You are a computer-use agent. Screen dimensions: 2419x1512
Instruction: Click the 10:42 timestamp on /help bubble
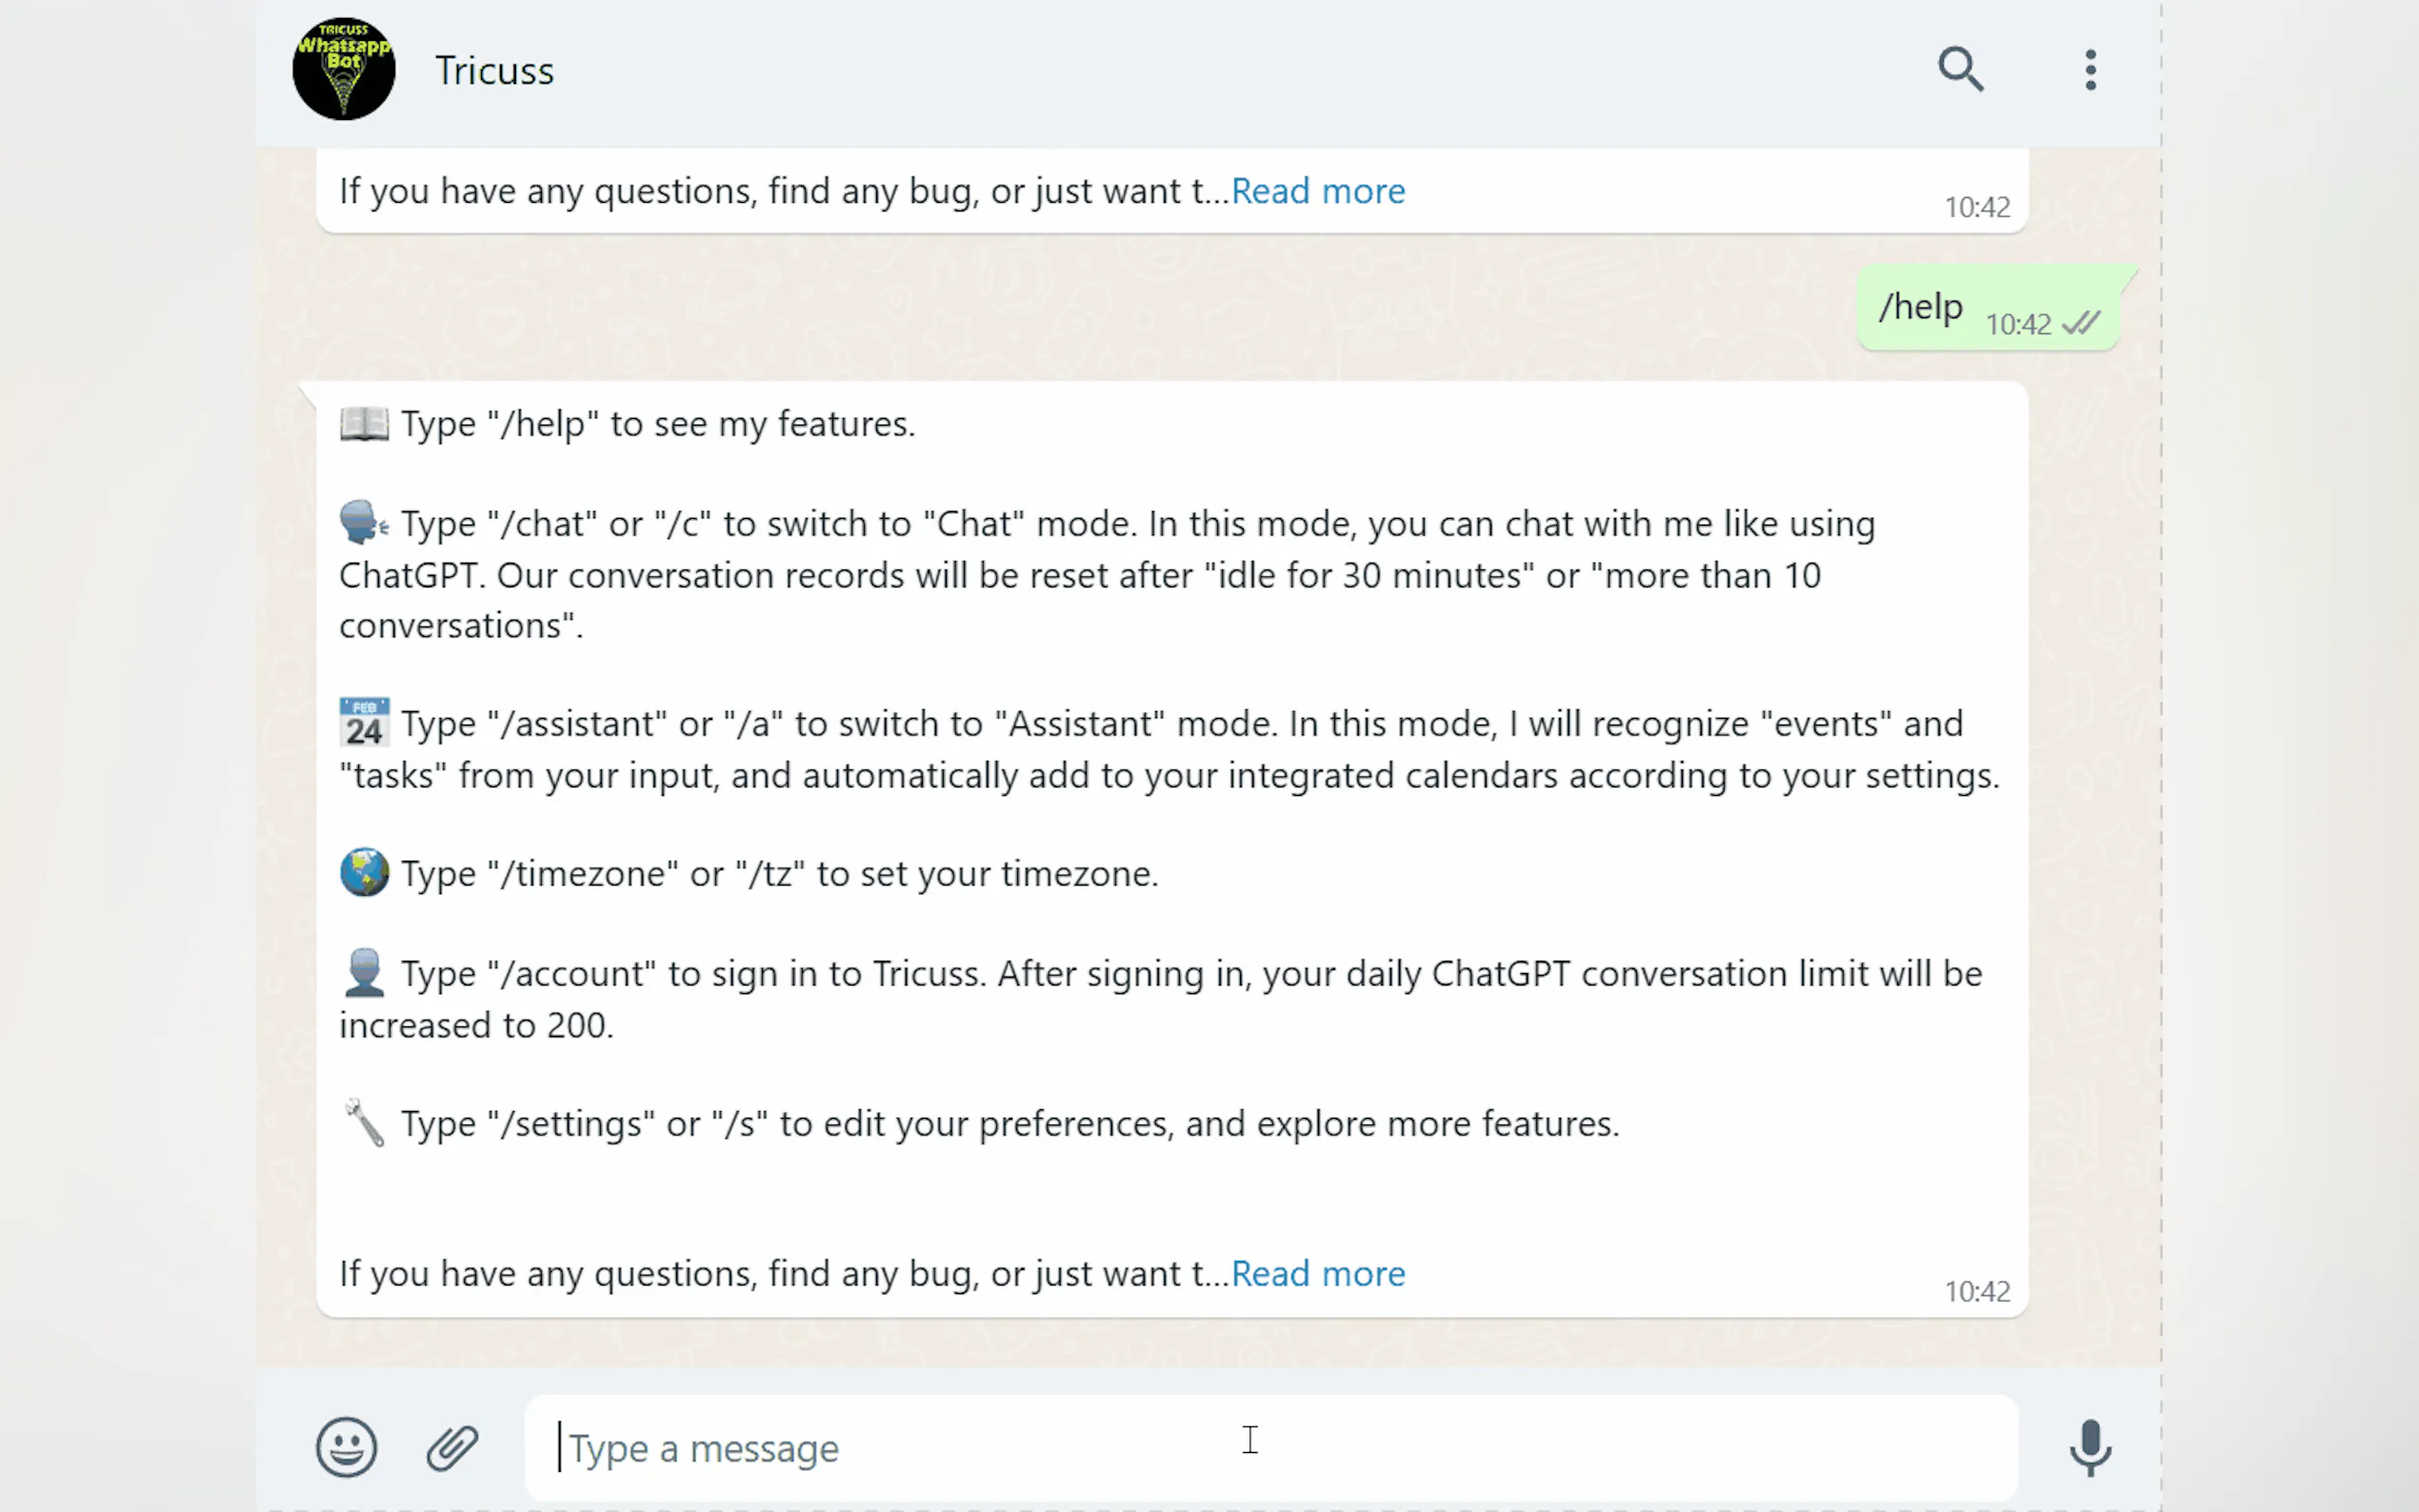point(2018,324)
